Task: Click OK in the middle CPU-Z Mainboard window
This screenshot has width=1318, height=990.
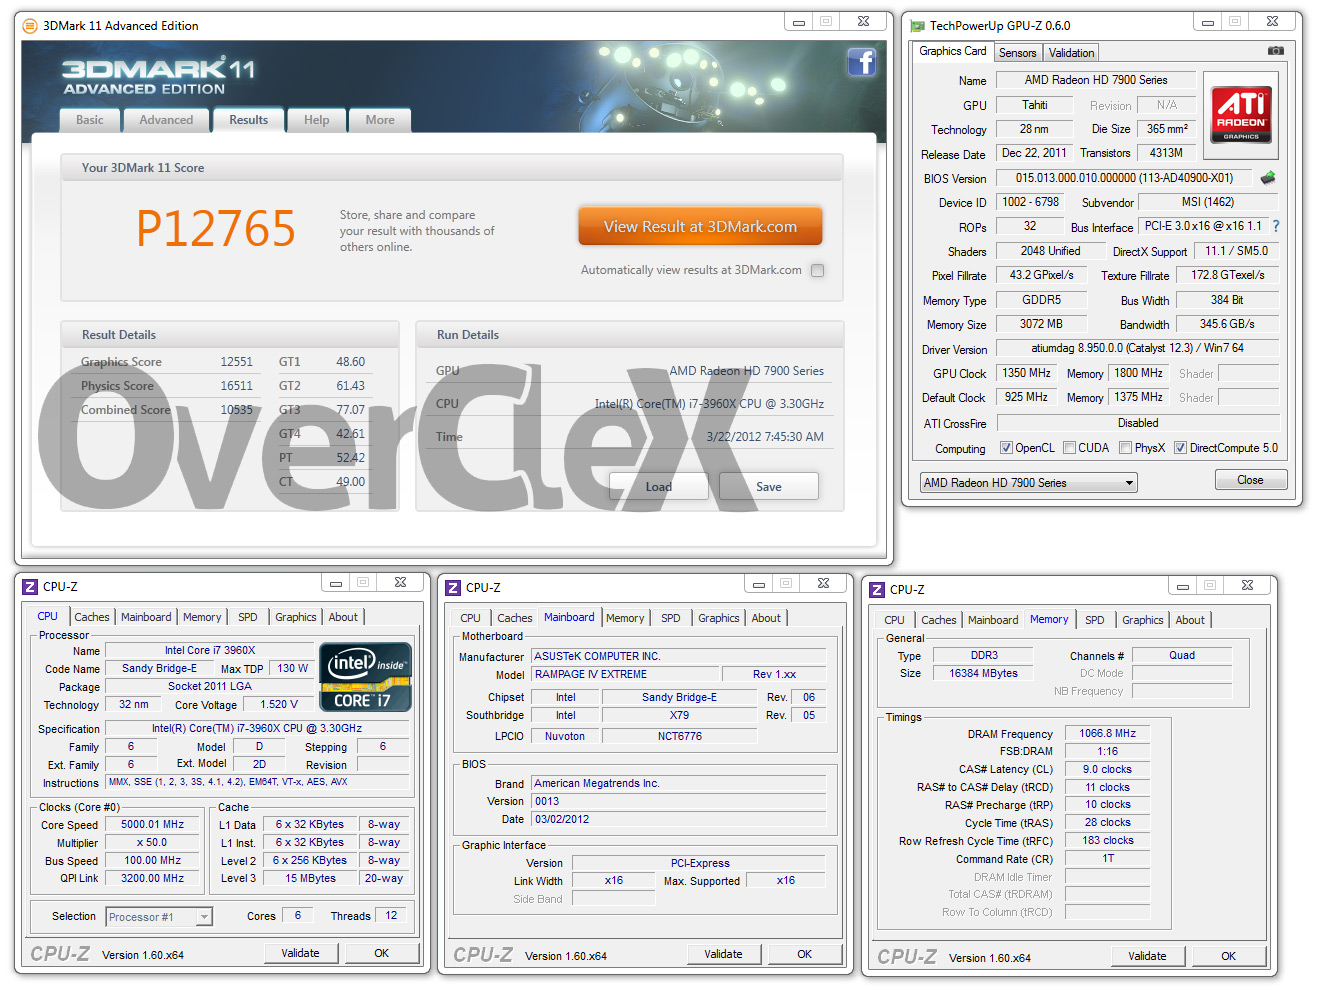Action: tap(804, 954)
